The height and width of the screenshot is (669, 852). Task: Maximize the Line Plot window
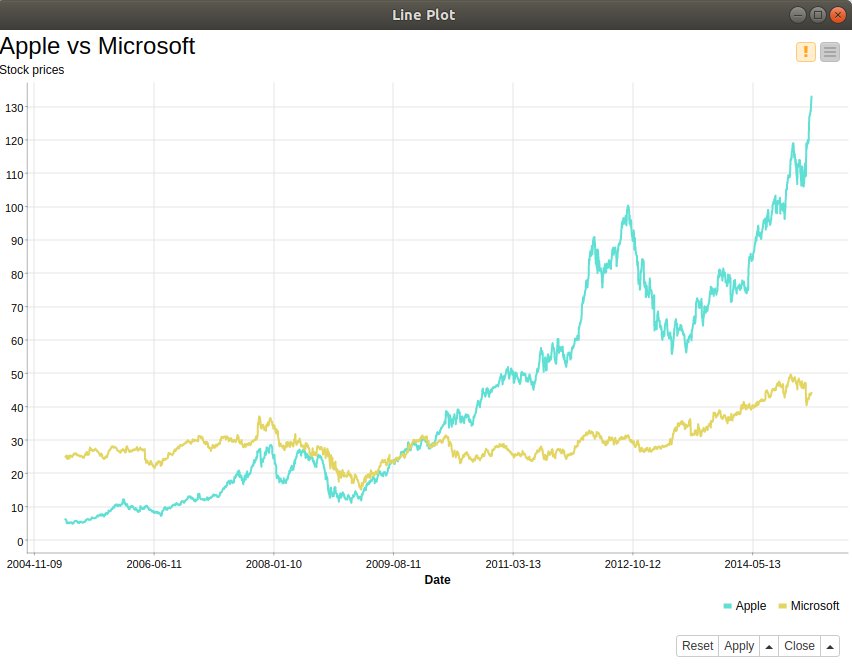tap(817, 15)
